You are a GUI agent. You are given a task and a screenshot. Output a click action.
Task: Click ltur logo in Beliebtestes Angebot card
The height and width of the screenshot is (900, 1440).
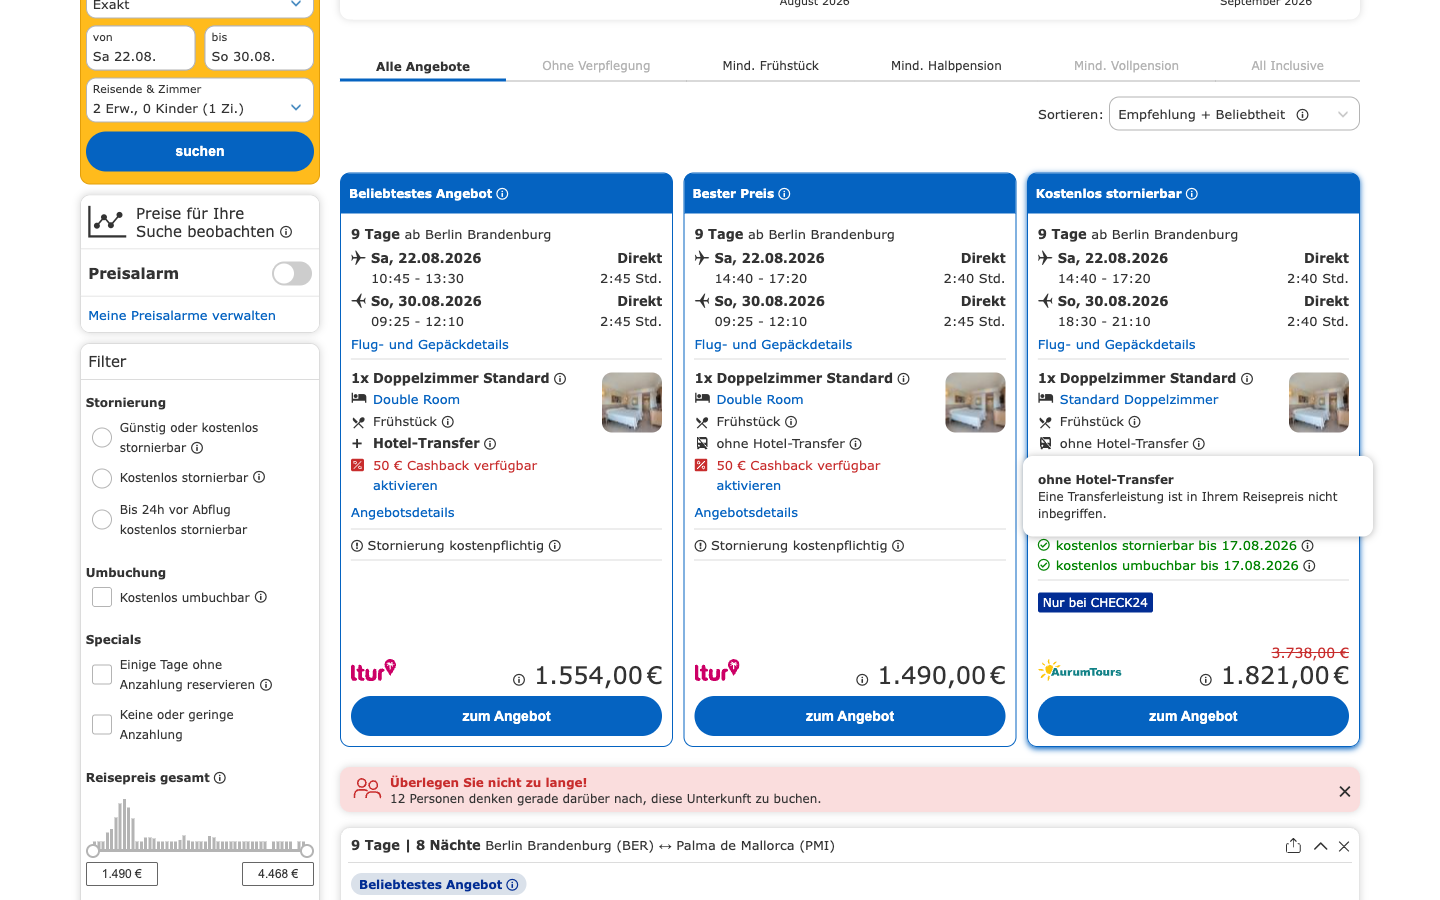(x=373, y=671)
